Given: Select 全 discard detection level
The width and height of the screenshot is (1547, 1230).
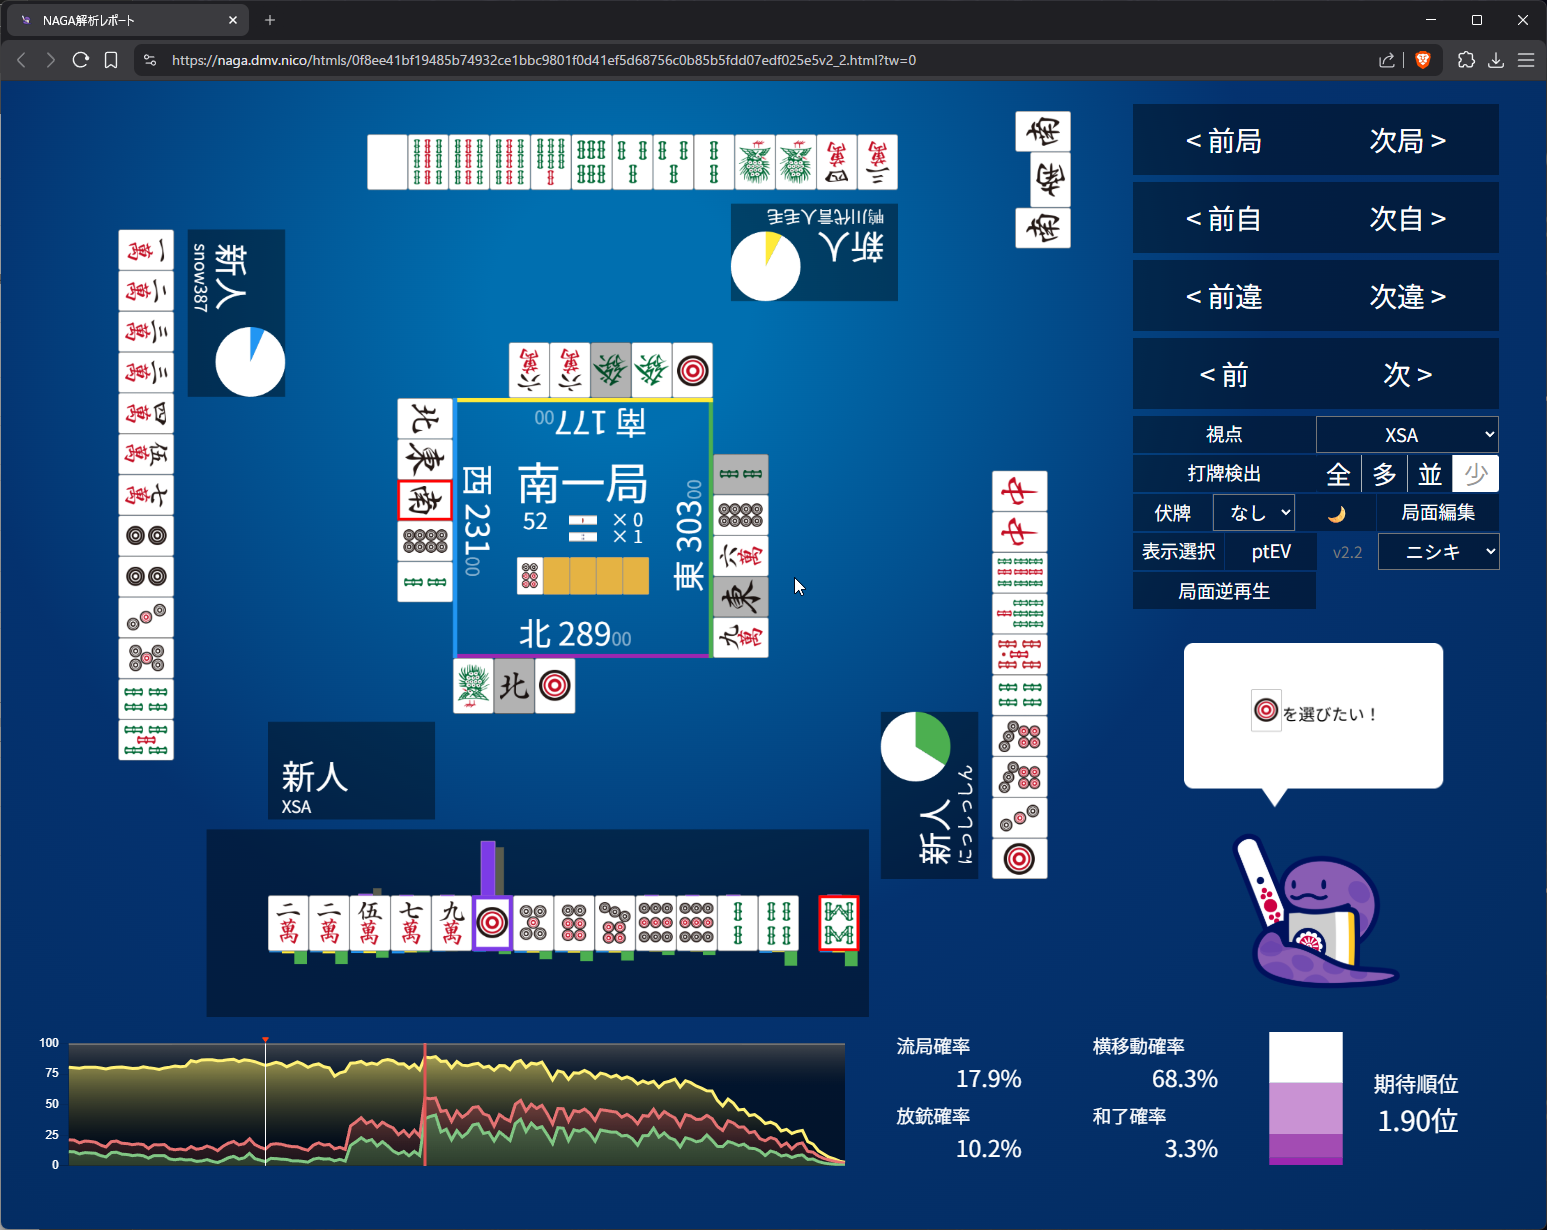Looking at the screenshot, I should [x=1338, y=474].
